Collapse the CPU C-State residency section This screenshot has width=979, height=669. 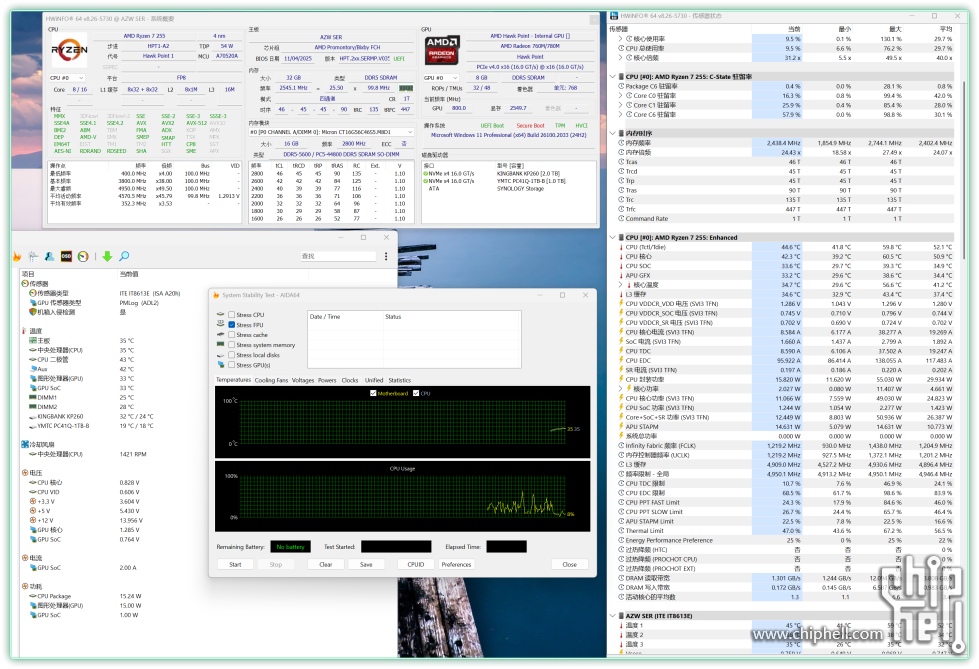coord(613,76)
